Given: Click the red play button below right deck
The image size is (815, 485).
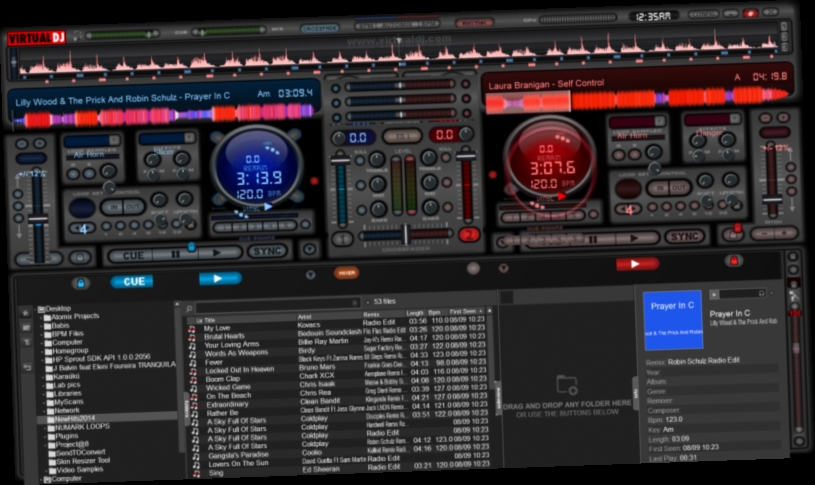Looking at the screenshot, I should point(637,264).
